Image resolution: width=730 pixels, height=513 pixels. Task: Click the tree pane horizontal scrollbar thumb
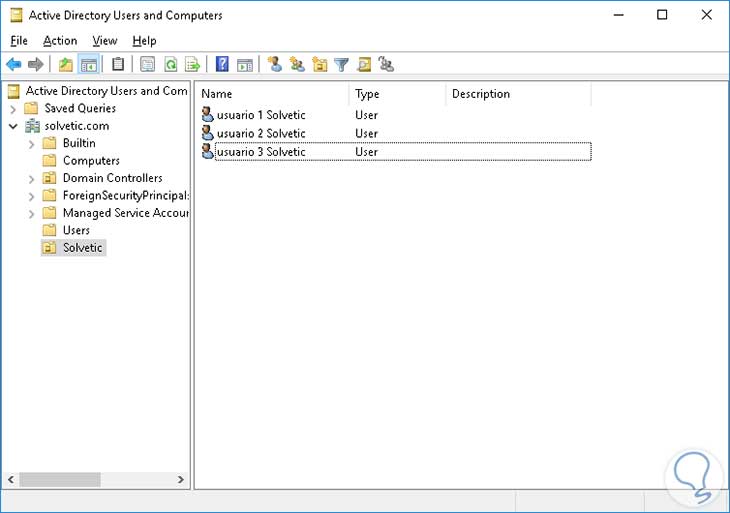pos(60,479)
